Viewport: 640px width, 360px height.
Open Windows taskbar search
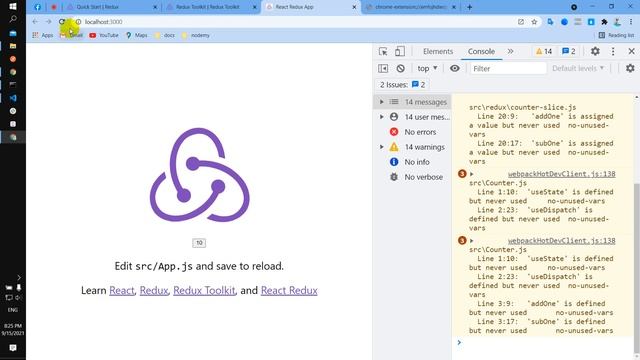13,19
